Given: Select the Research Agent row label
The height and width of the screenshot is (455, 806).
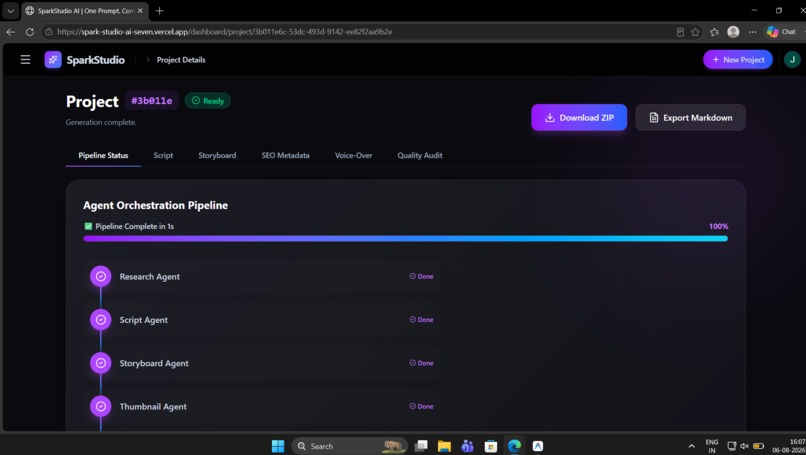Looking at the screenshot, I should (150, 277).
